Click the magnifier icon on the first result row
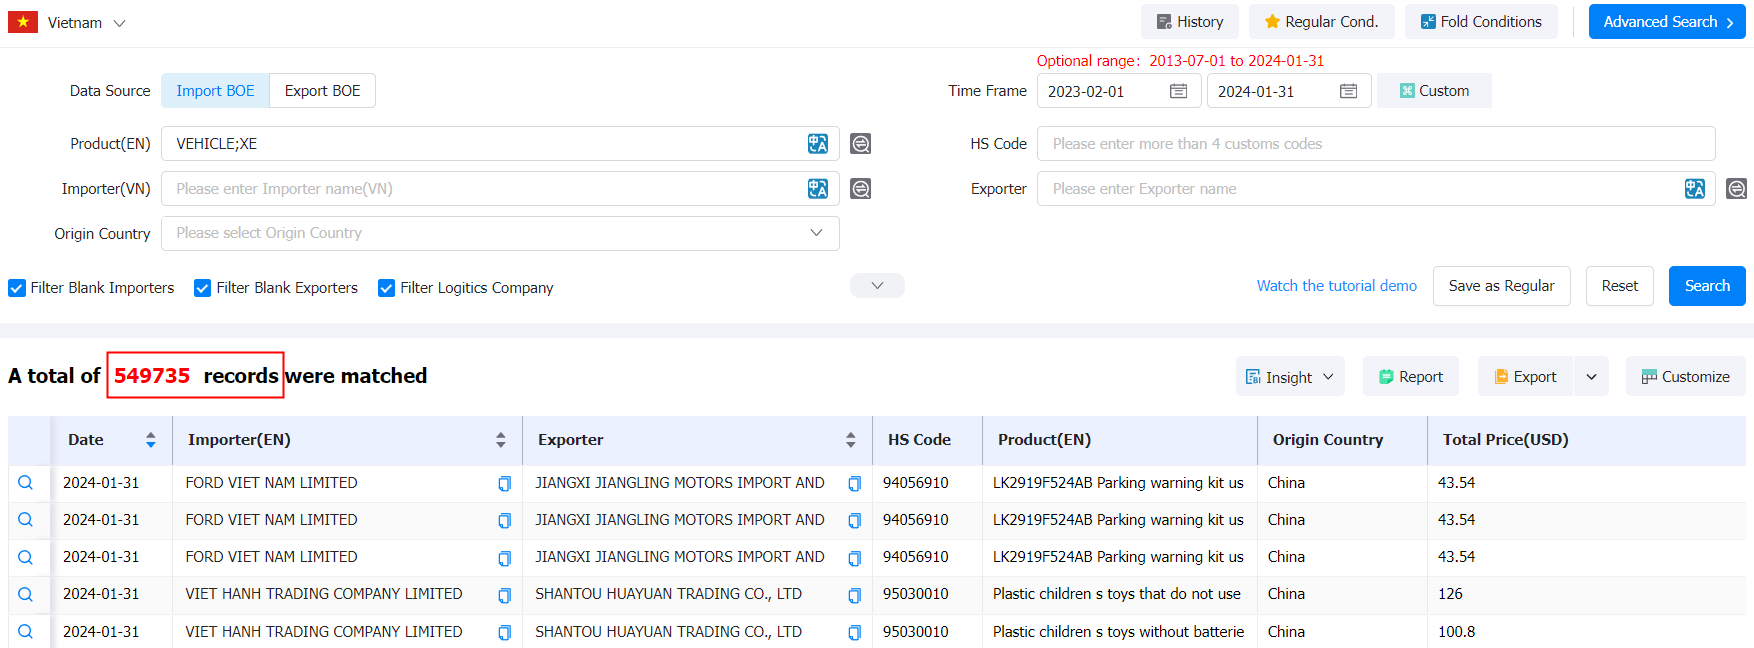Screen dimensions: 1754x648 pos(26,483)
